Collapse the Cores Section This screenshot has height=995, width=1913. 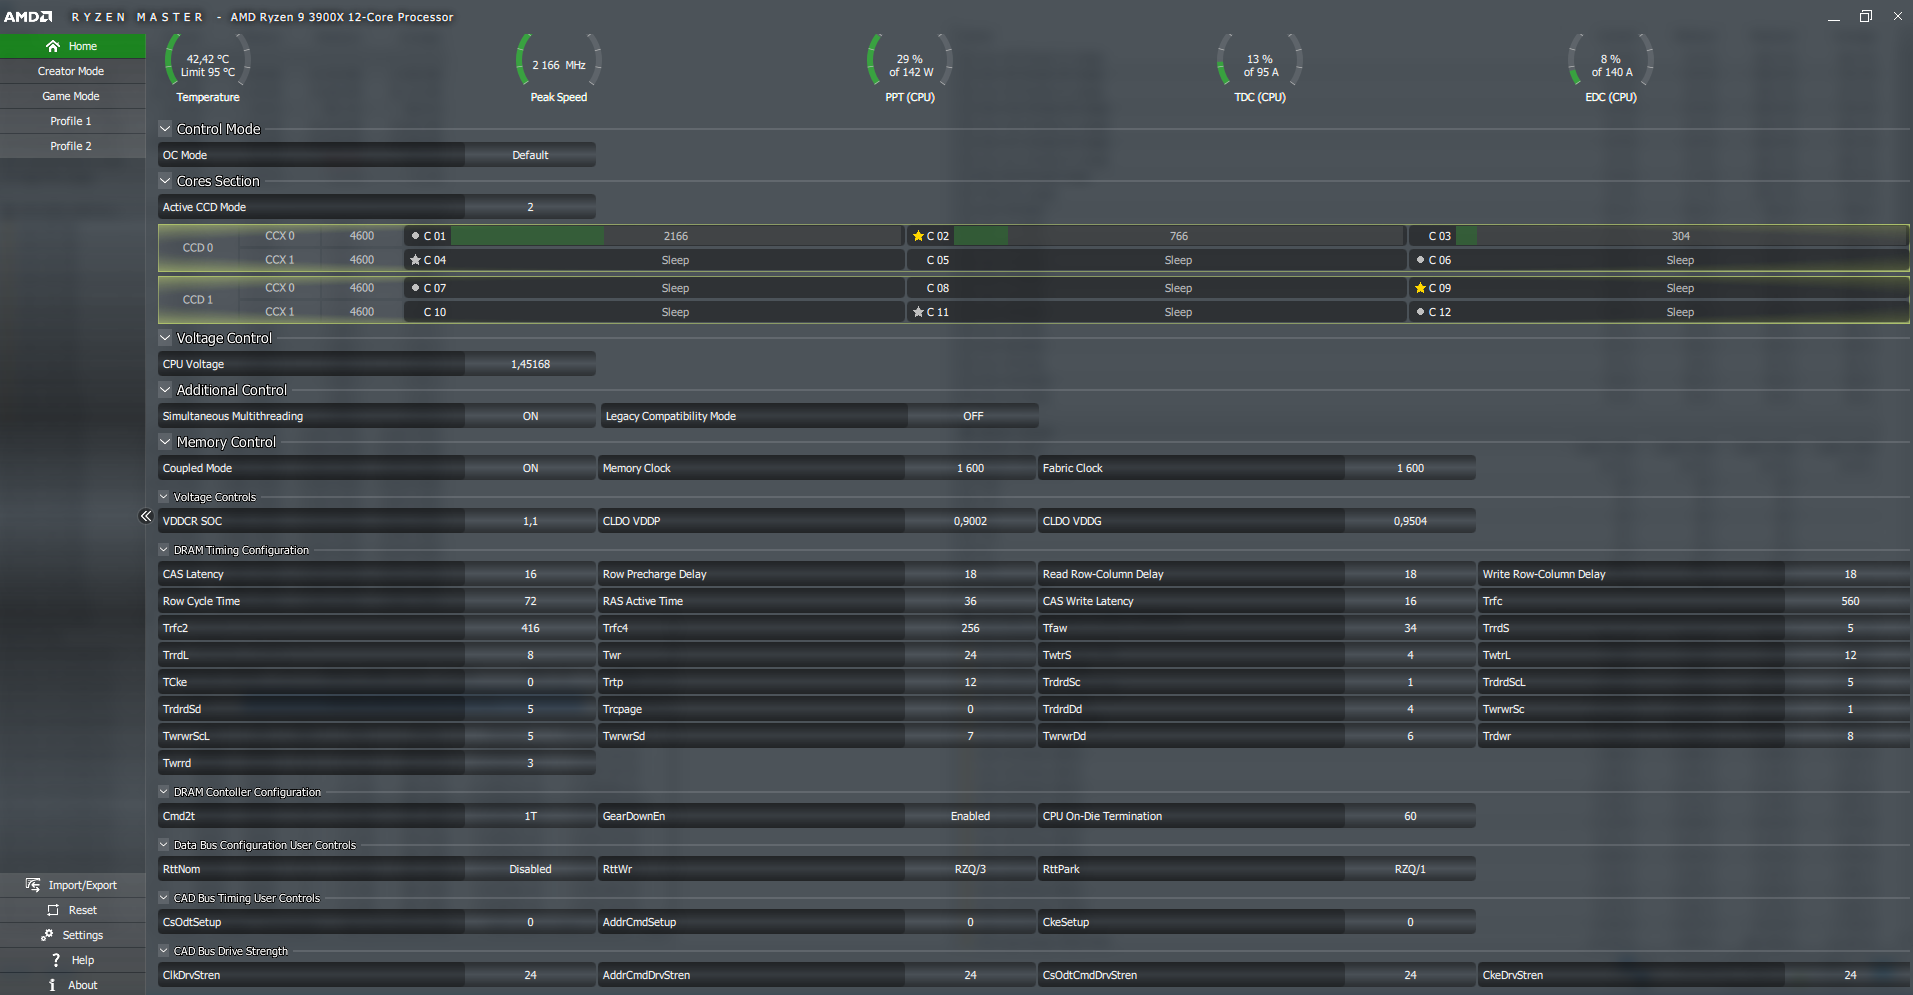click(x=165, y=180)
